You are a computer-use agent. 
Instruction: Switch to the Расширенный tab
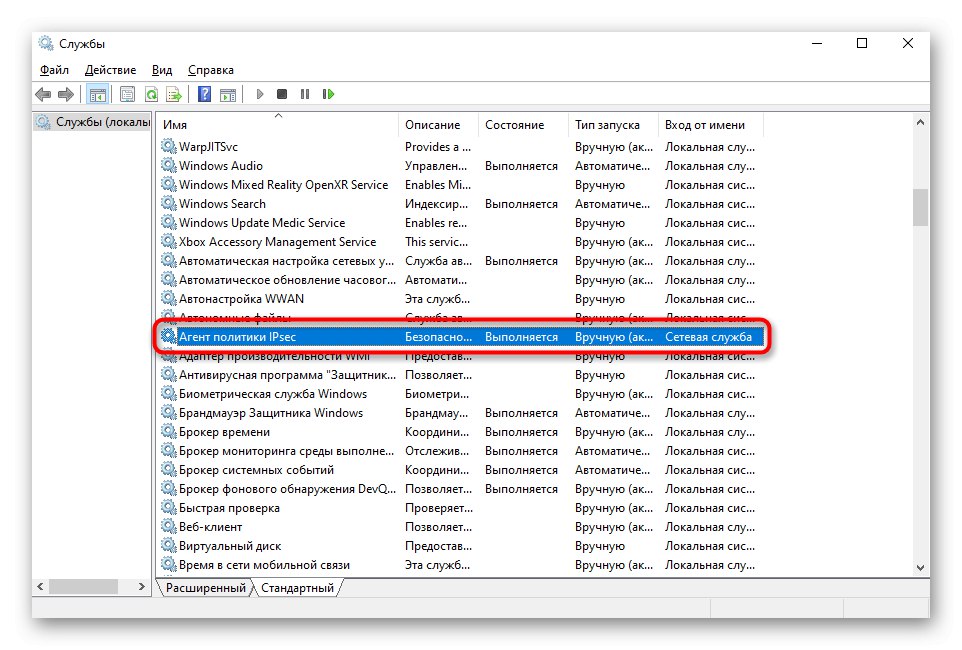pos(206,588)
